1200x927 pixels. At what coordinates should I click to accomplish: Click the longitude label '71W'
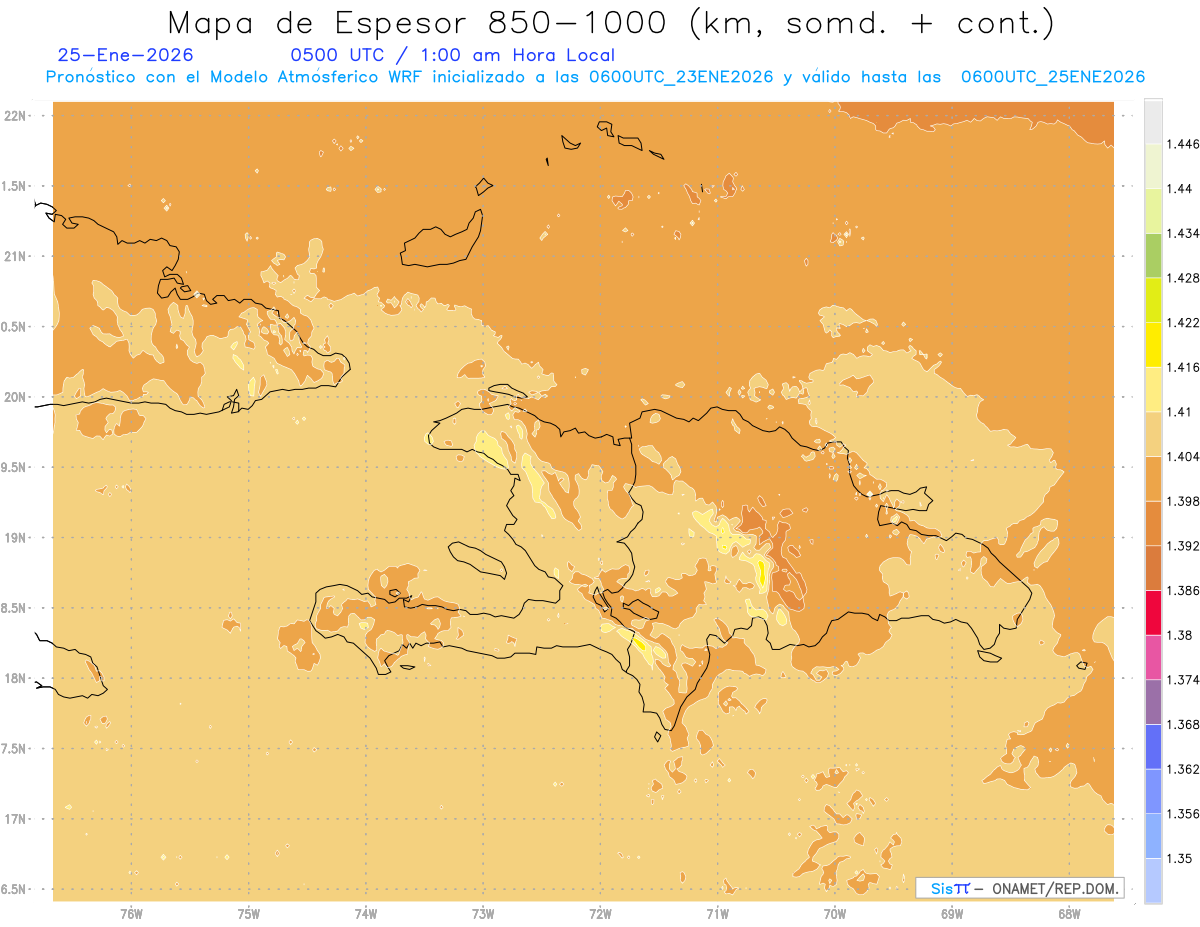pos(717,913)
